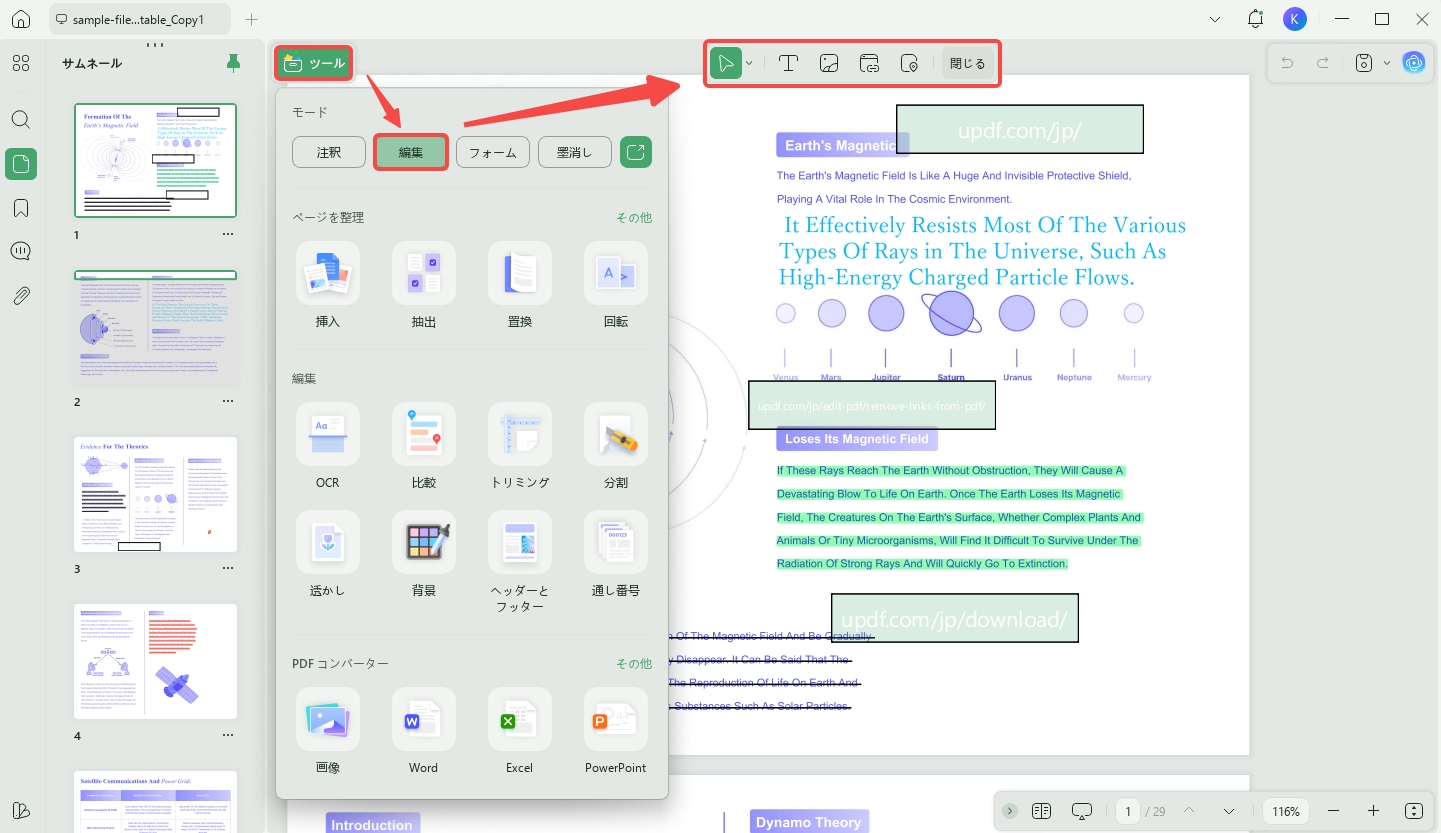Pin the サムネール panel
1441x833 pixels.
click(233, 64)
